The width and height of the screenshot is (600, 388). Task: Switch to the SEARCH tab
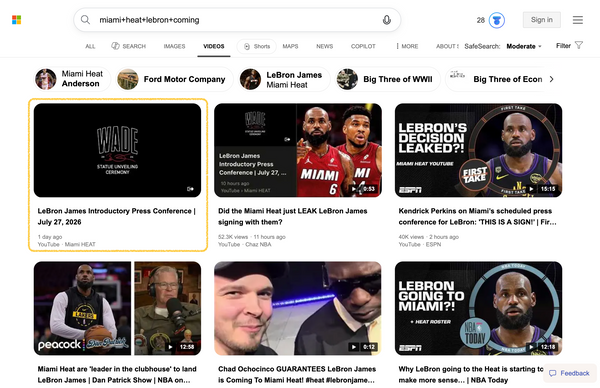pos(129,46)
